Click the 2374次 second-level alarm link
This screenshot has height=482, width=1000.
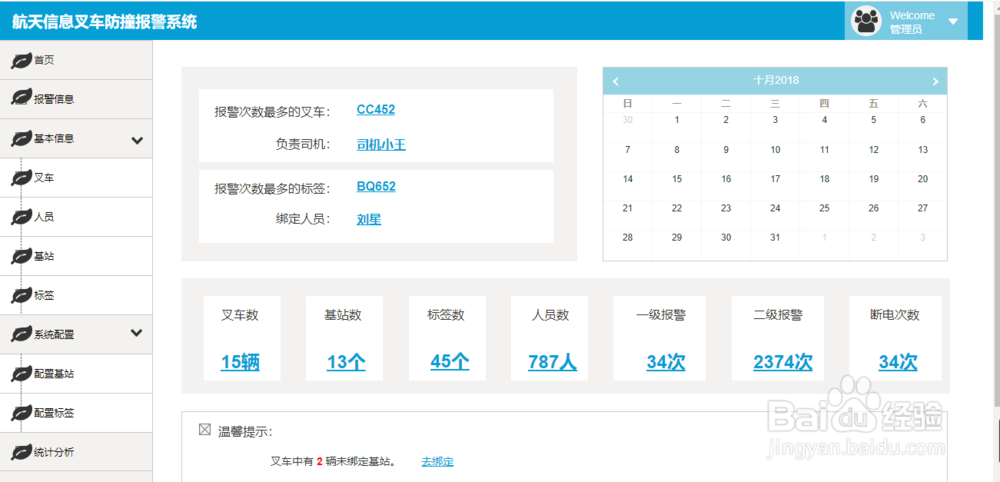(x=783, y=362)
